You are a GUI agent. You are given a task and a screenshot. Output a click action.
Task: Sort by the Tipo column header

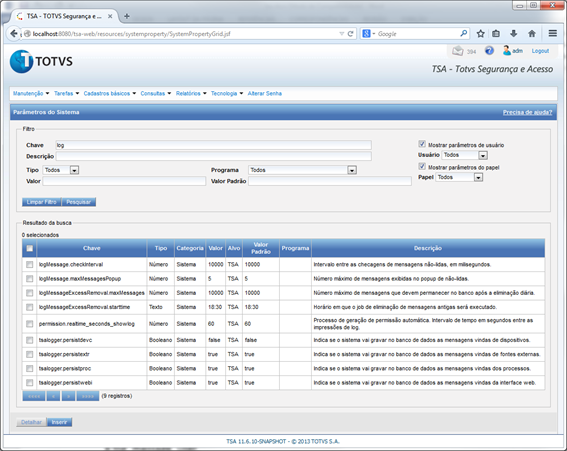(161, 248)
